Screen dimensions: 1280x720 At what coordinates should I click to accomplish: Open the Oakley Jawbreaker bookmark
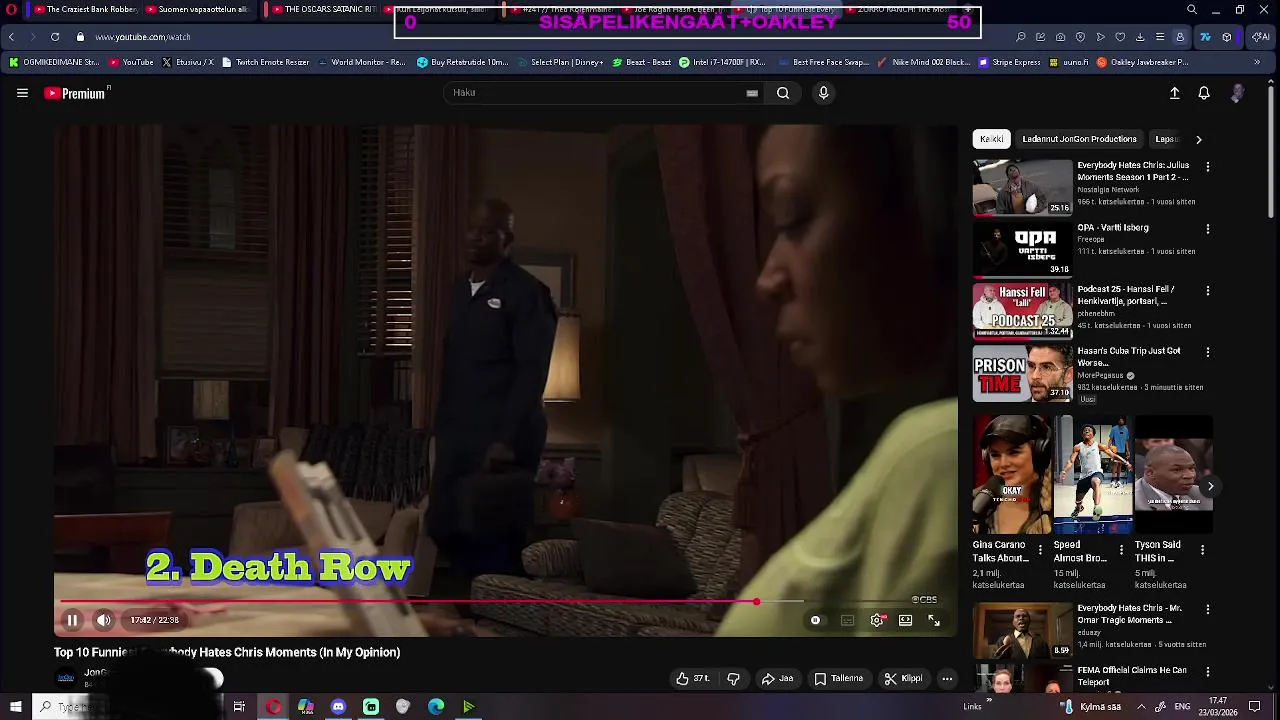(1142, 62)
